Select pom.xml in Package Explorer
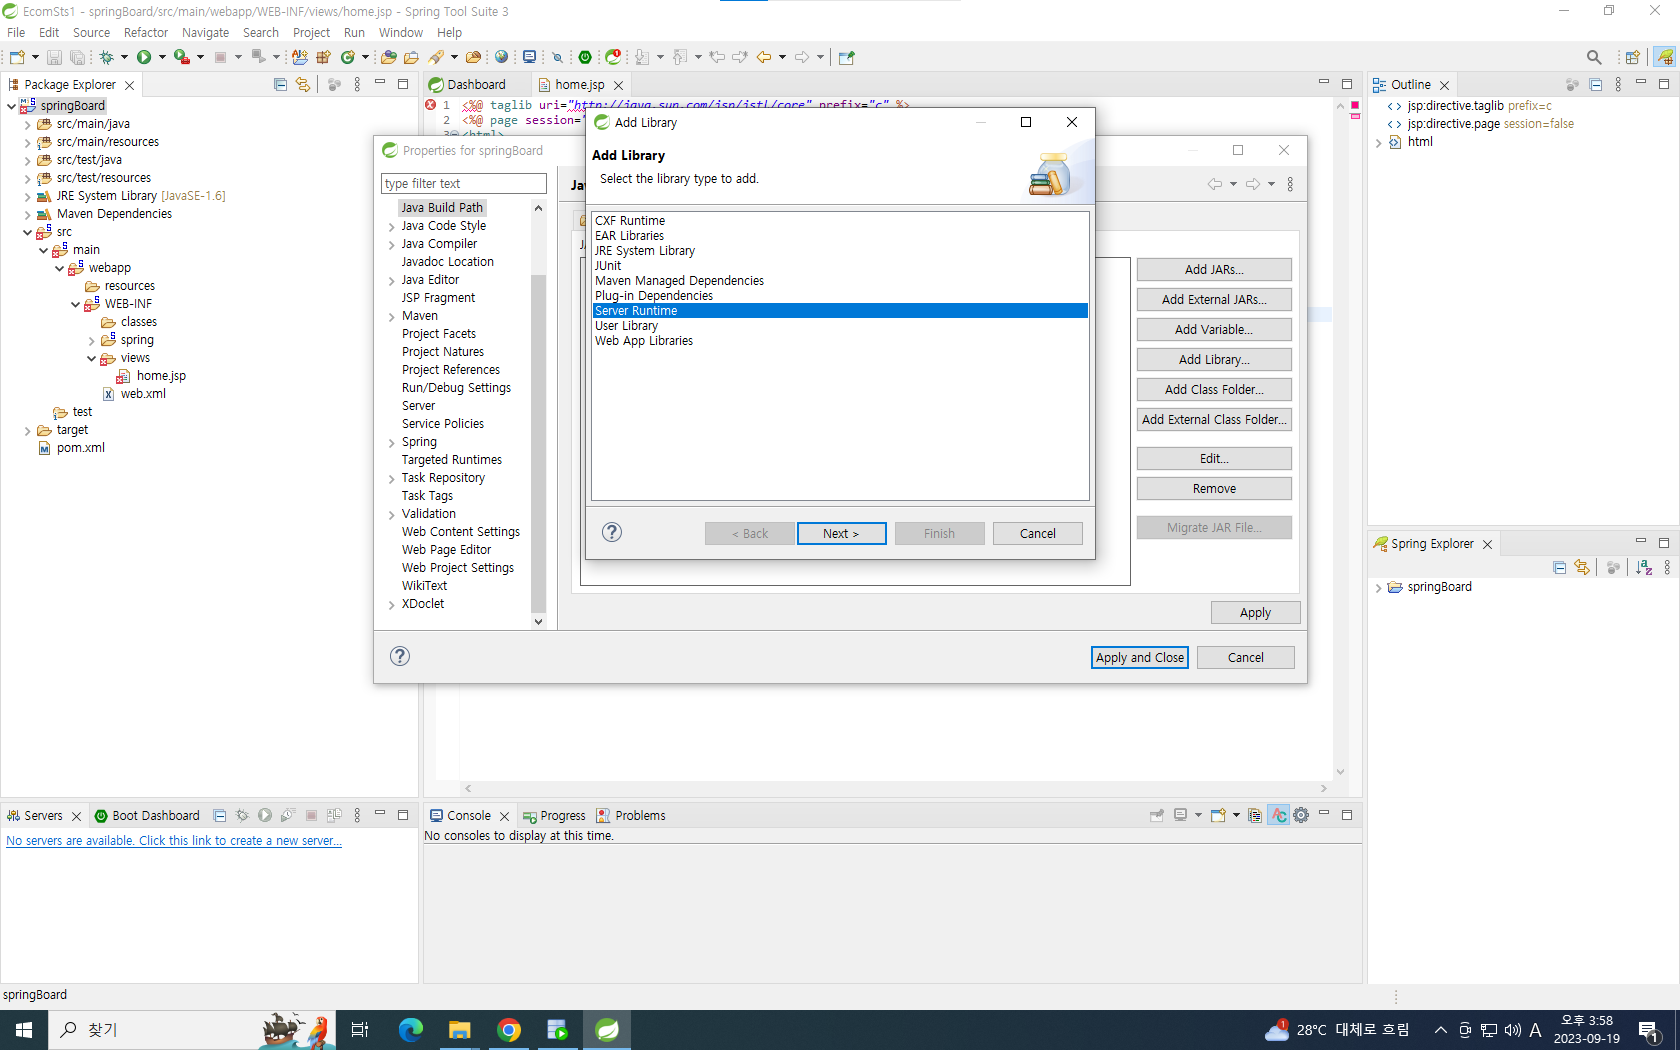 [80, 448]
